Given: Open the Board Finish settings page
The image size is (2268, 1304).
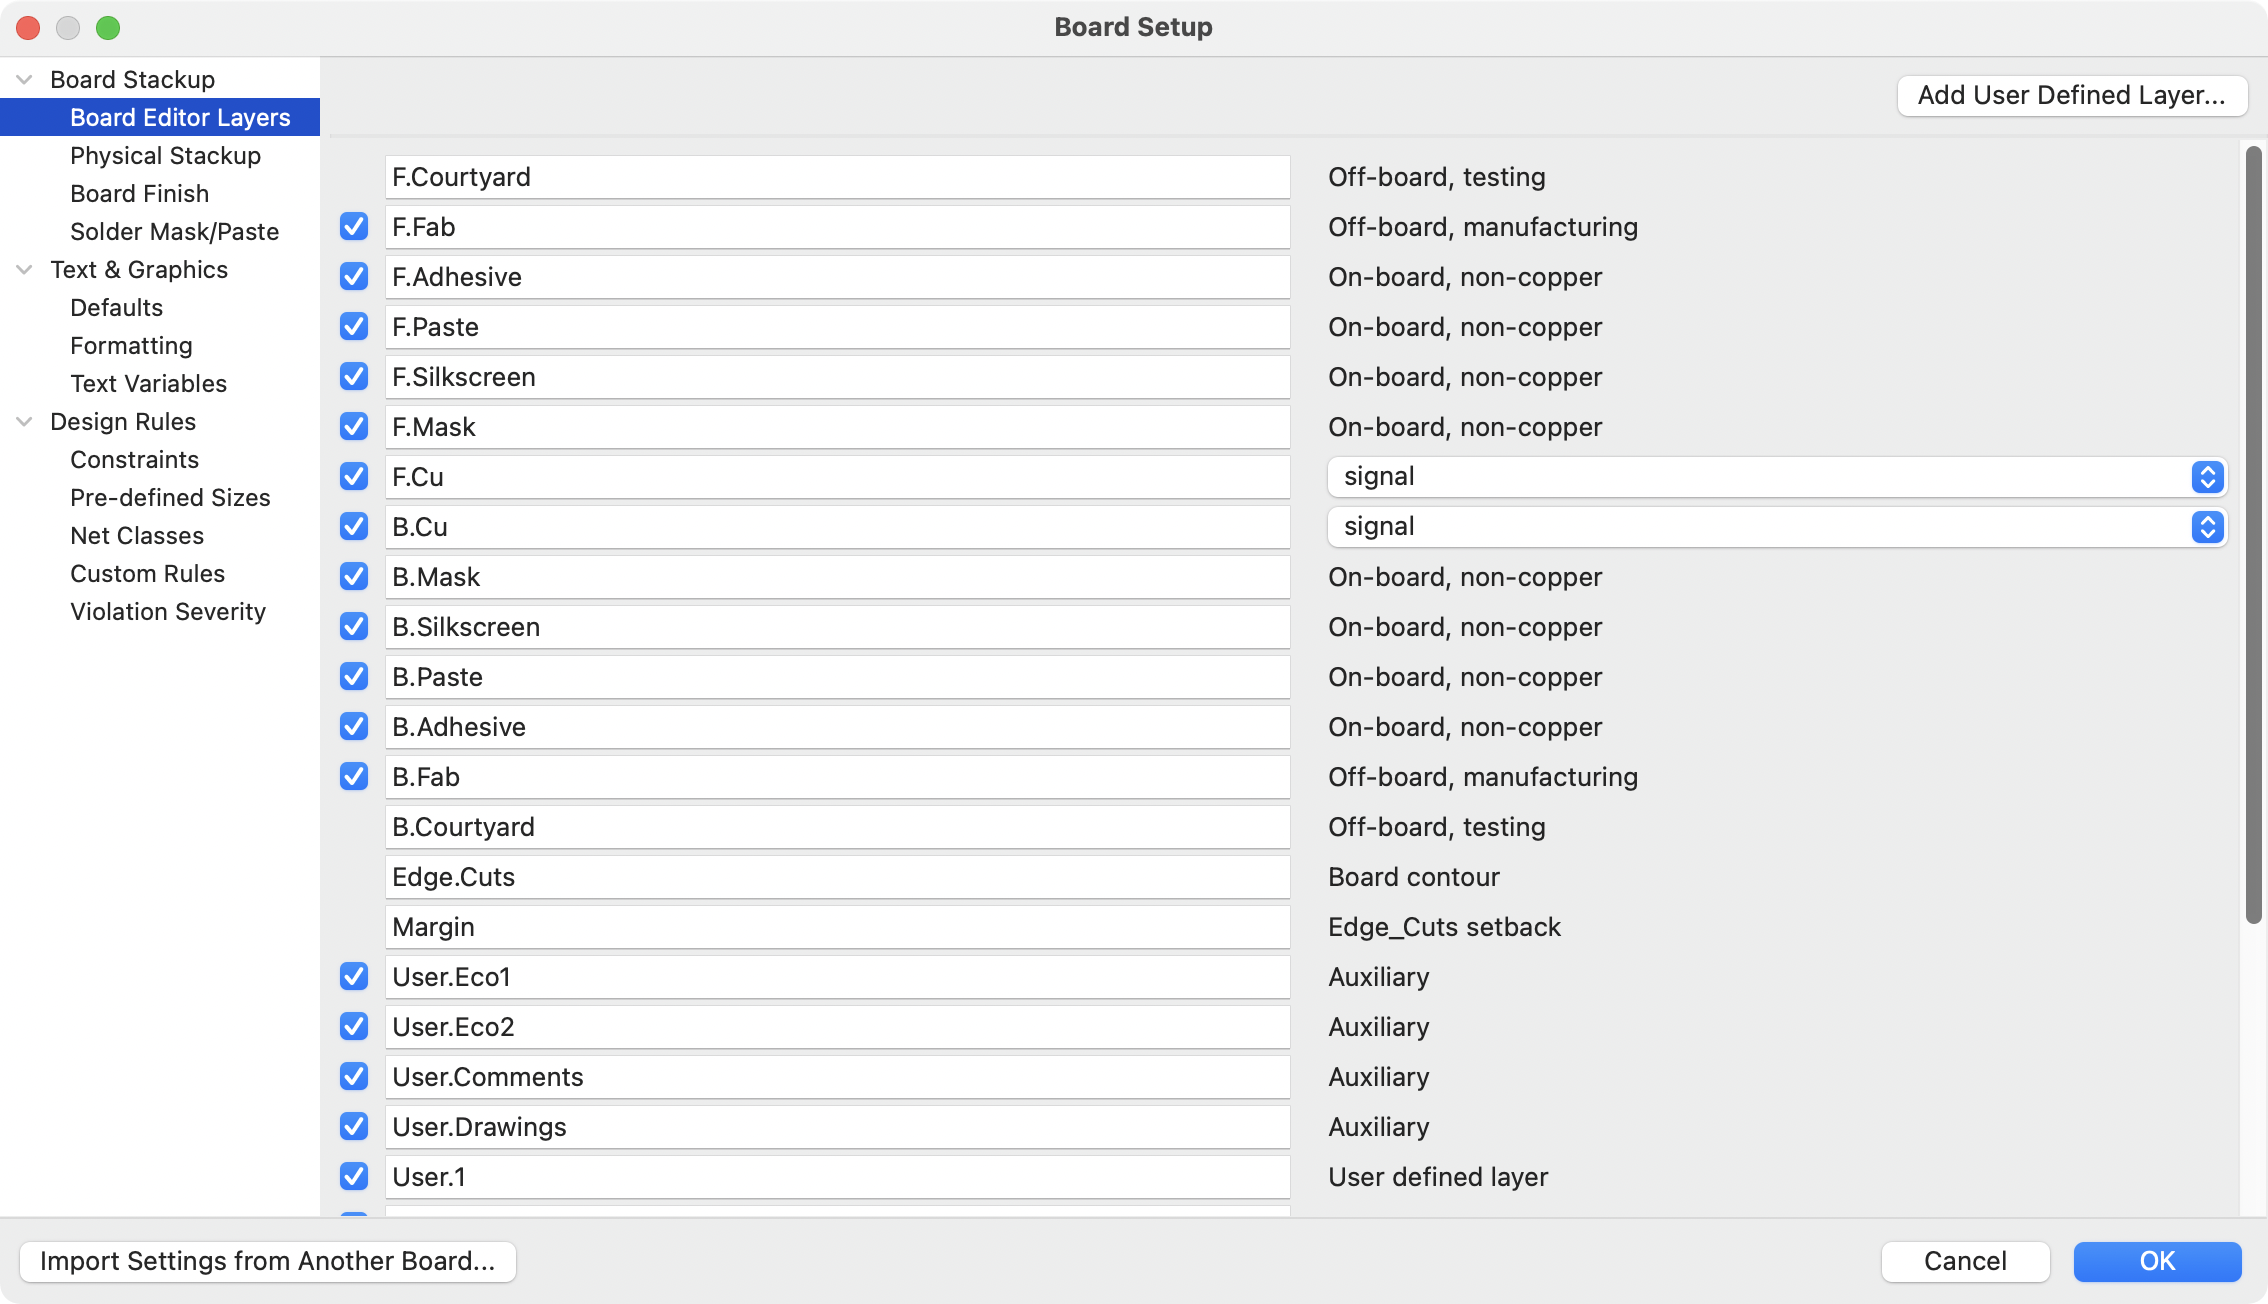Looking at the screenshot, I should [x=140, y=193].
